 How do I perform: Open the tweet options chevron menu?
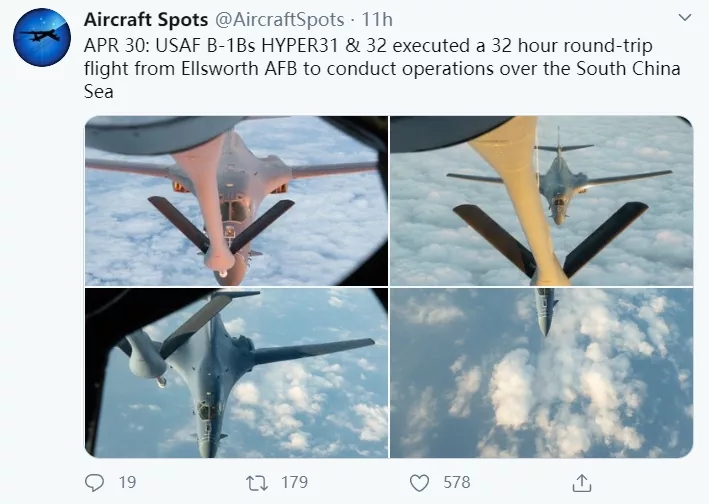point(684,19)
